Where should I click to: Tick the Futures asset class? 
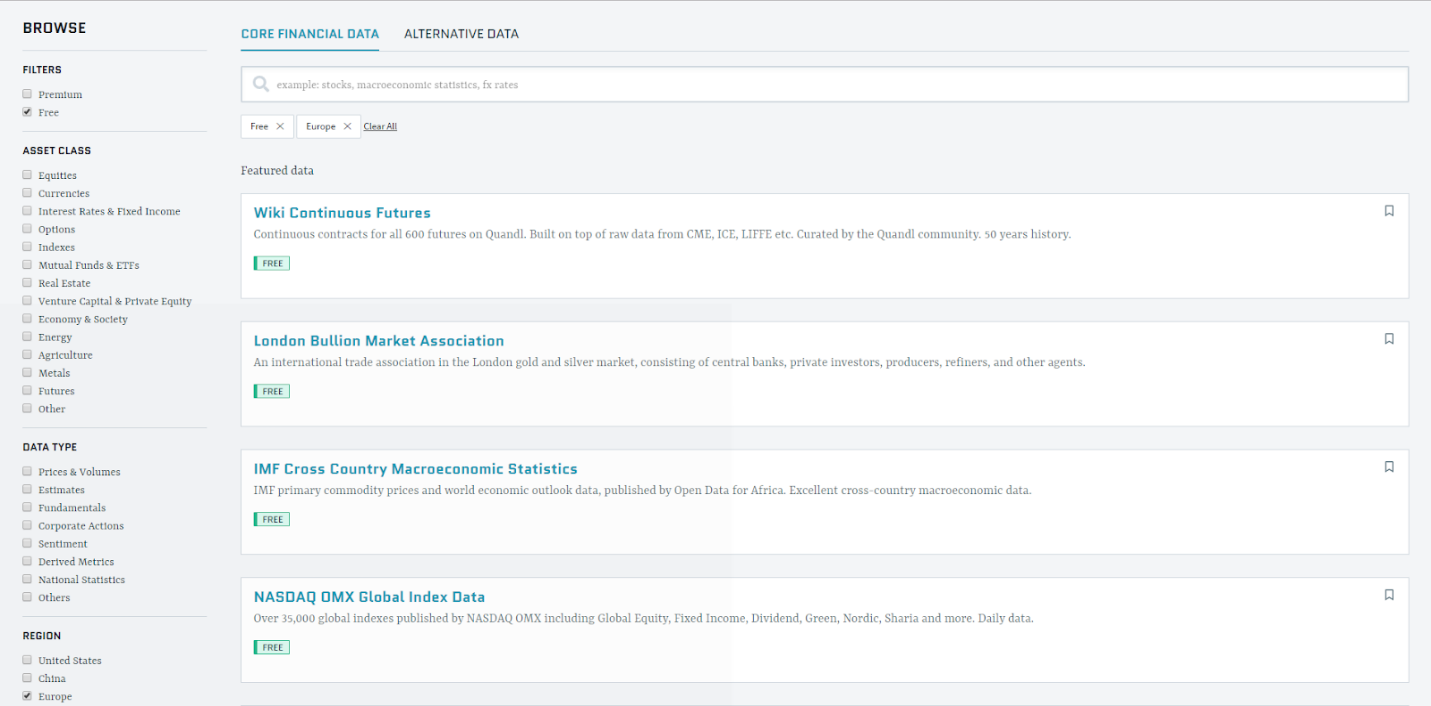click(28, 391)
